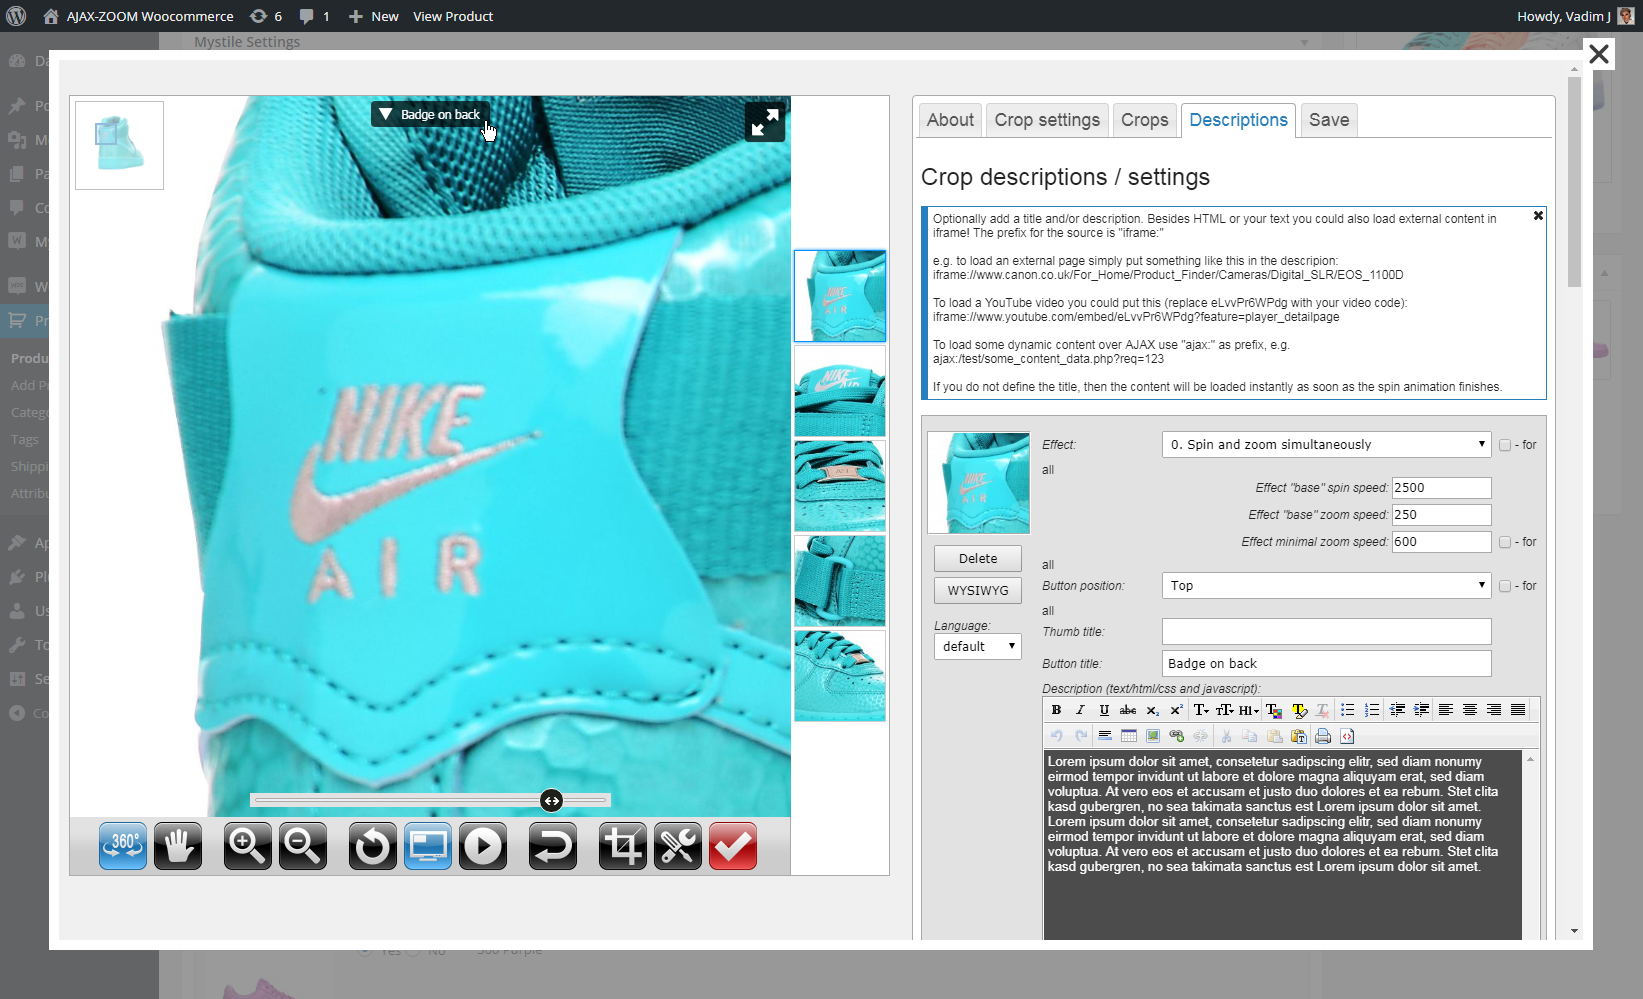The height and width of the screenshot is (999, 1643).
Task: Activate the 360° spin mode button
Action: 123,846
